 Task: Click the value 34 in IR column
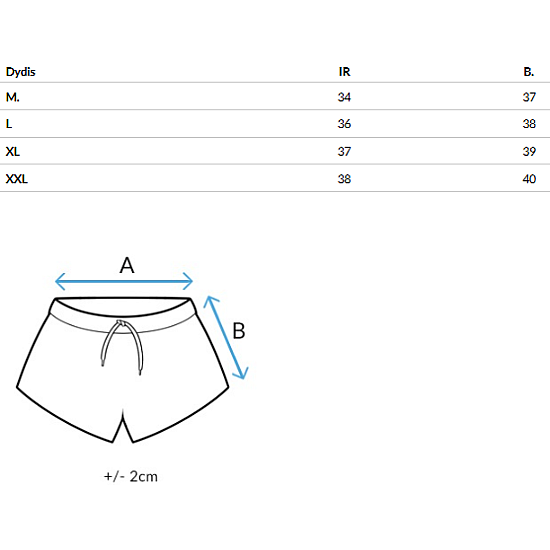tap(344, 97)
